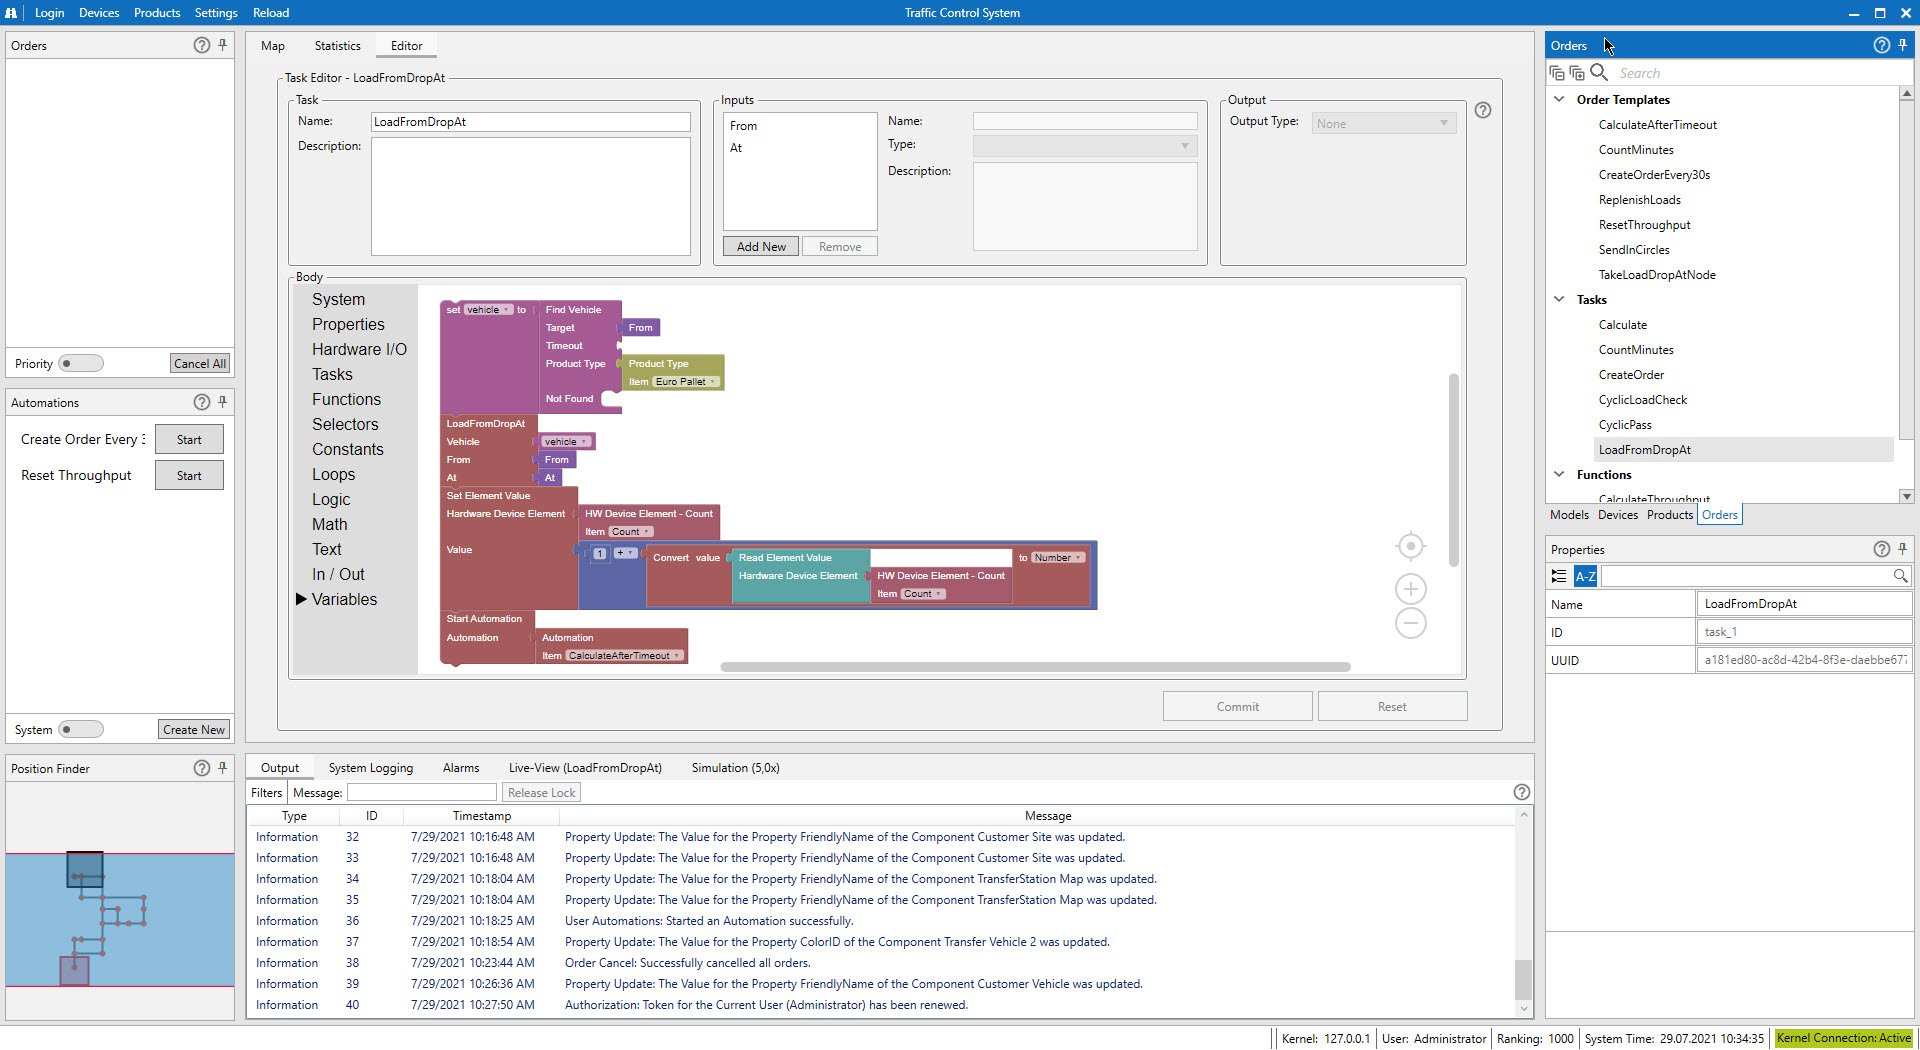
Task: Switch to the Map tab
Action: click(x=272, y=46)
